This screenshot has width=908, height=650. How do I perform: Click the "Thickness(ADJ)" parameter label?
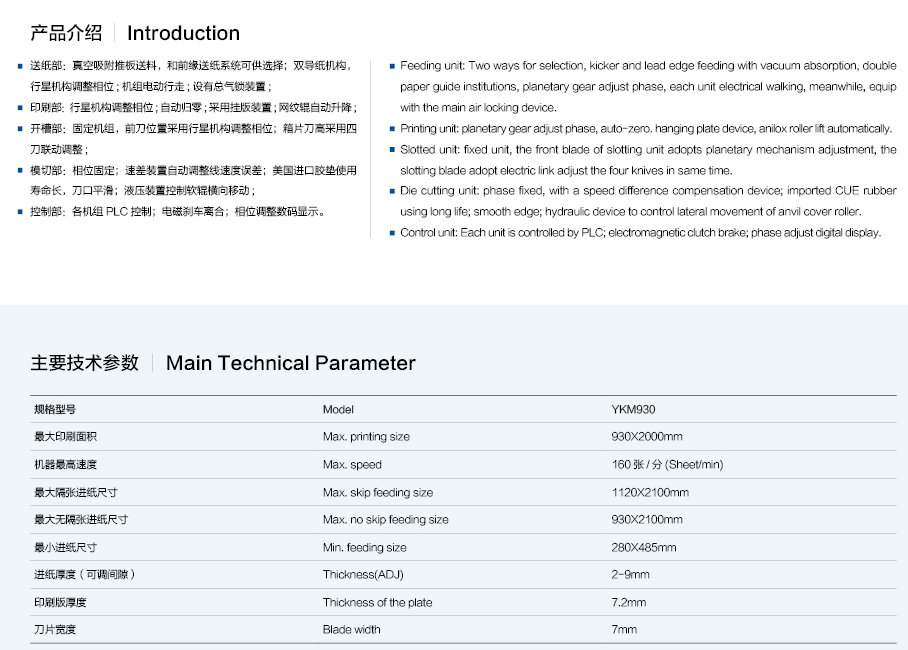(363, 575)
